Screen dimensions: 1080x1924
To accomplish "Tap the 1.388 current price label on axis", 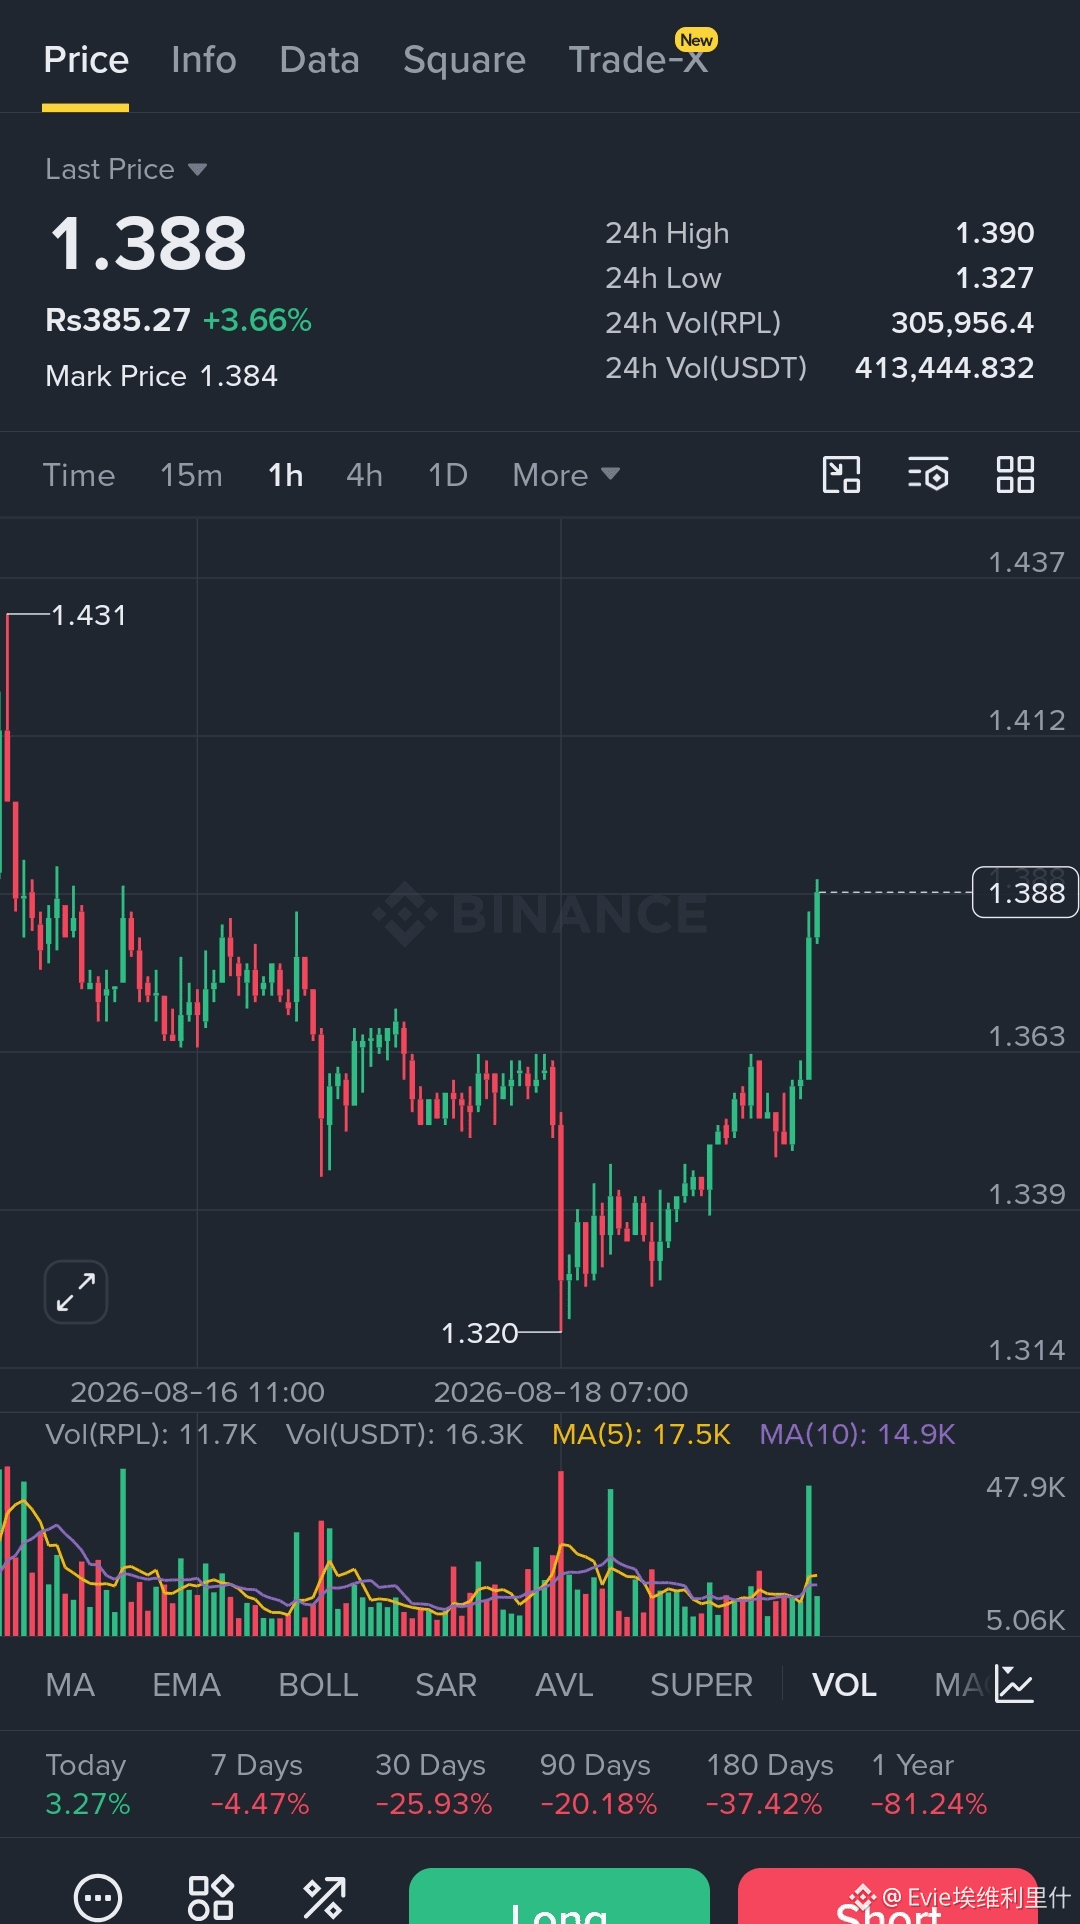I will (1026, 892).
